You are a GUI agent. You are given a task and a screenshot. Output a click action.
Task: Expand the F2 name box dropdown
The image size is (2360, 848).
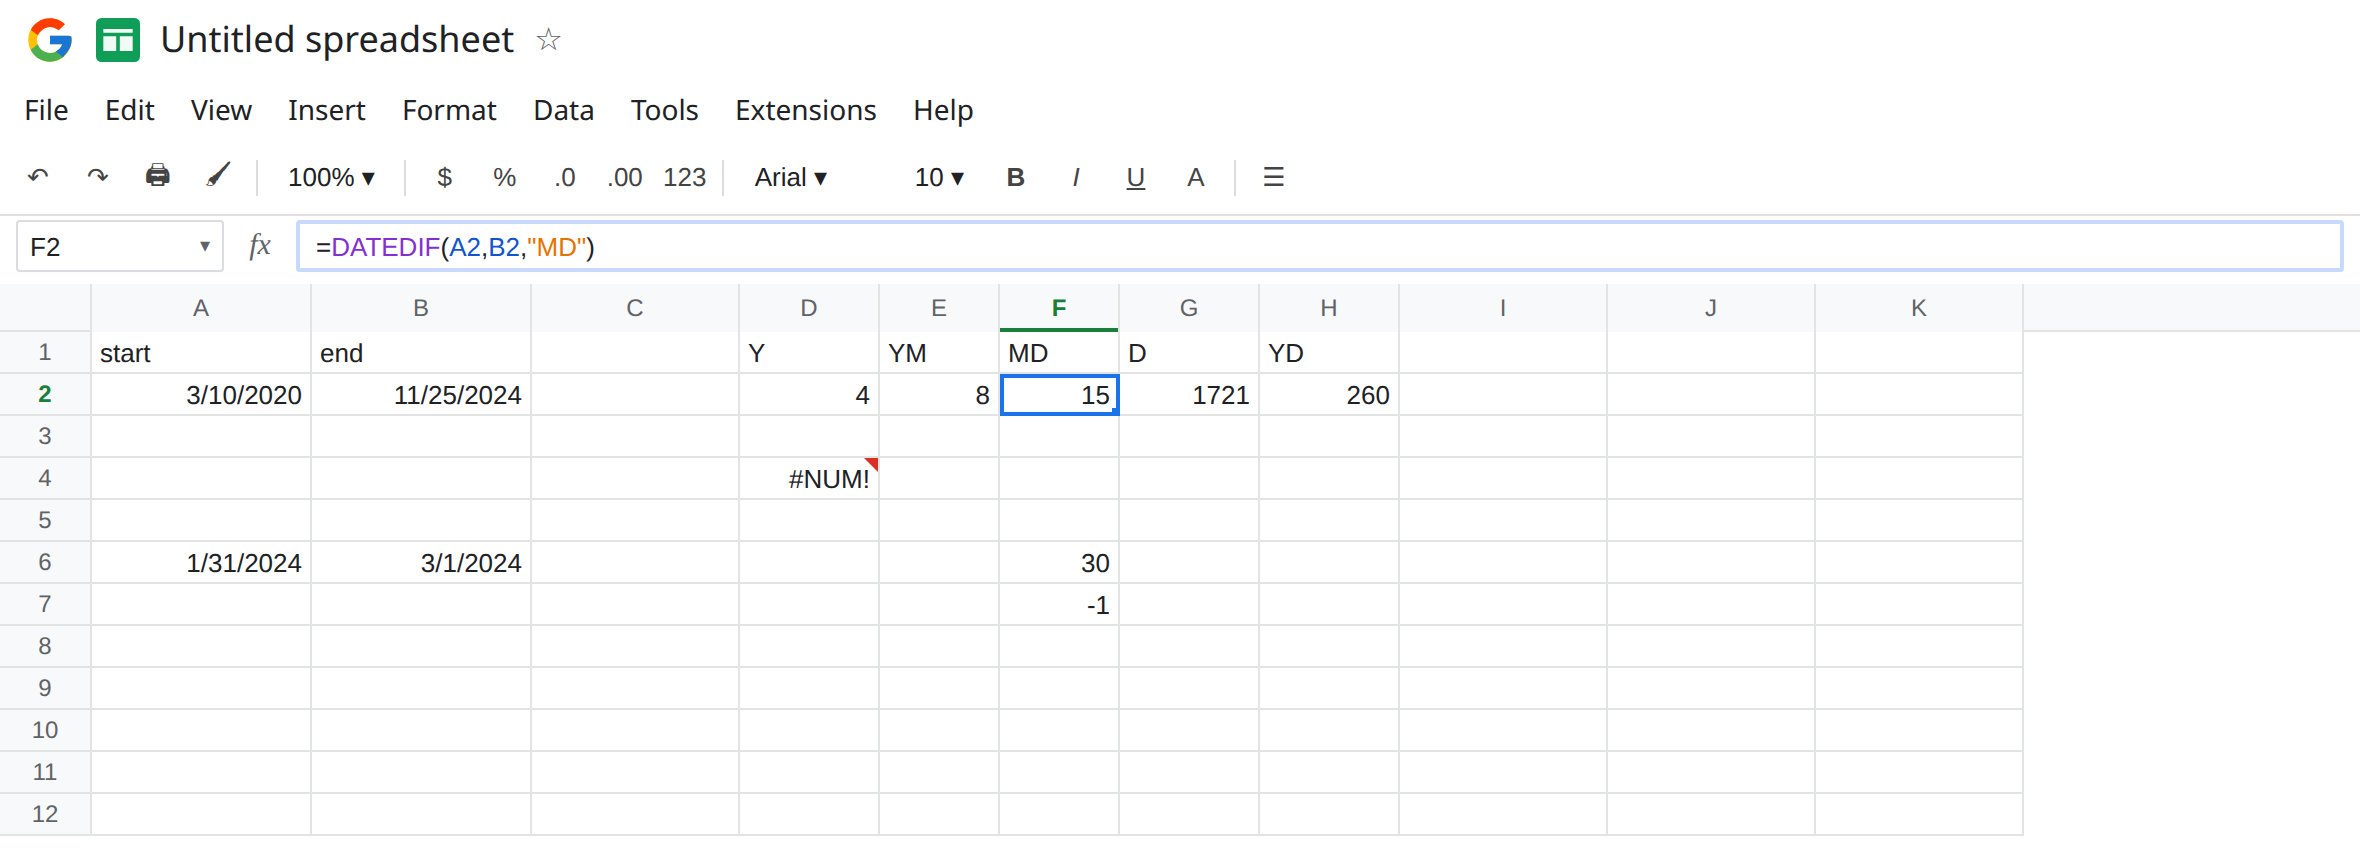click(x=204, y=246)
